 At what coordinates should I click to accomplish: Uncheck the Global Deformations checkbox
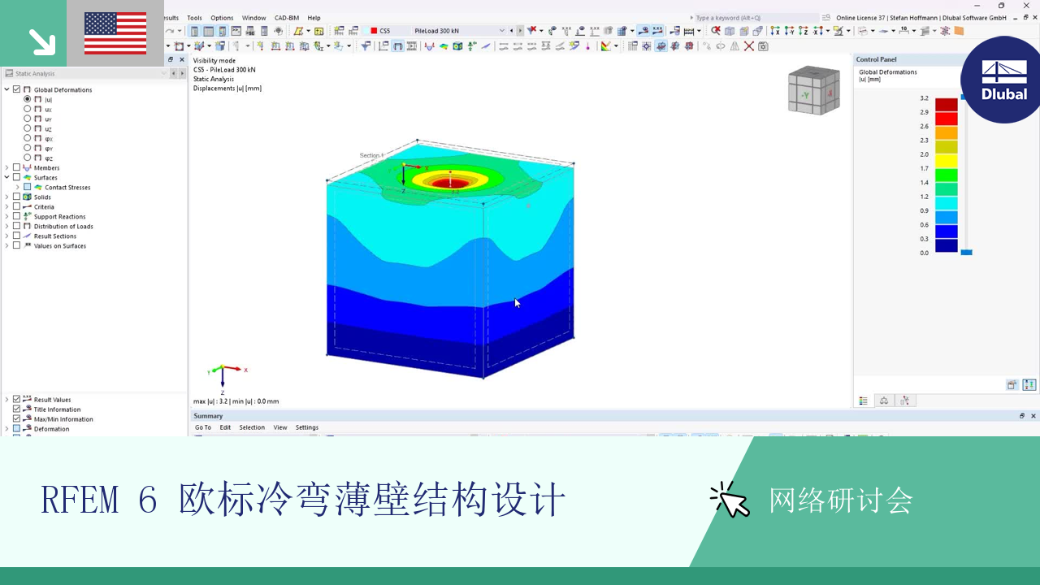pos(17,89)
